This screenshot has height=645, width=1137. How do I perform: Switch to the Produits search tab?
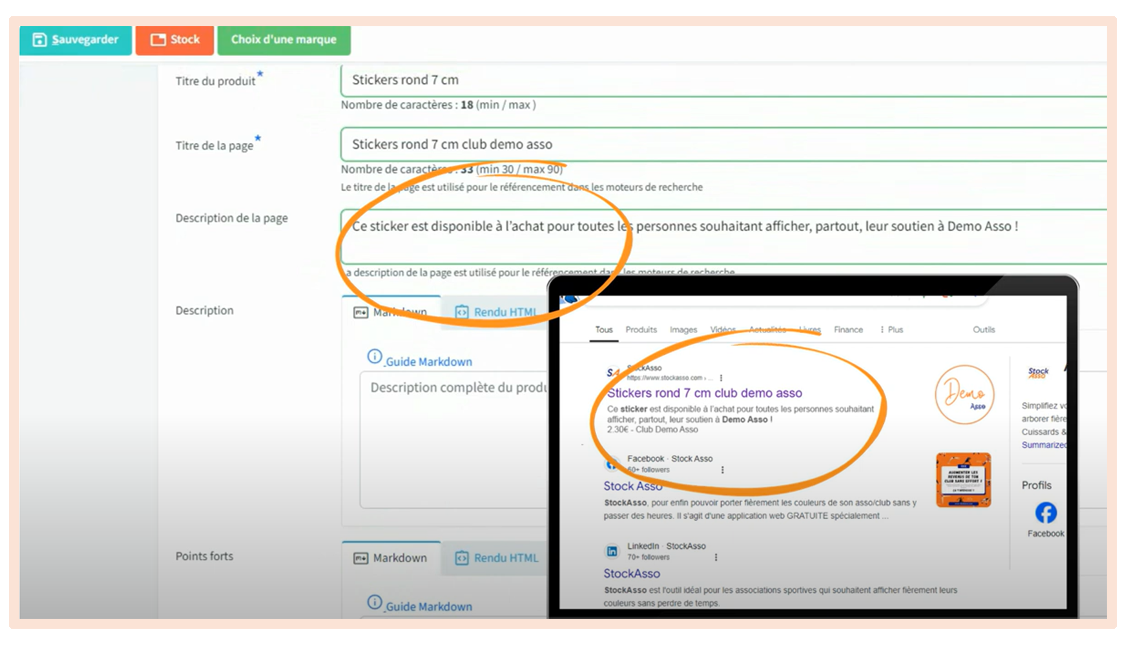point(641,330)
